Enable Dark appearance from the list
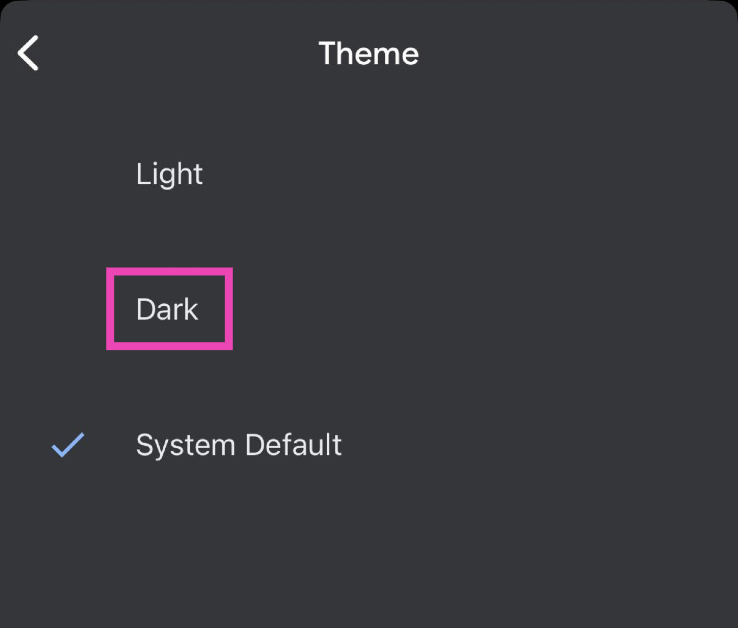738x628 pixels. (x=168, y=310)
